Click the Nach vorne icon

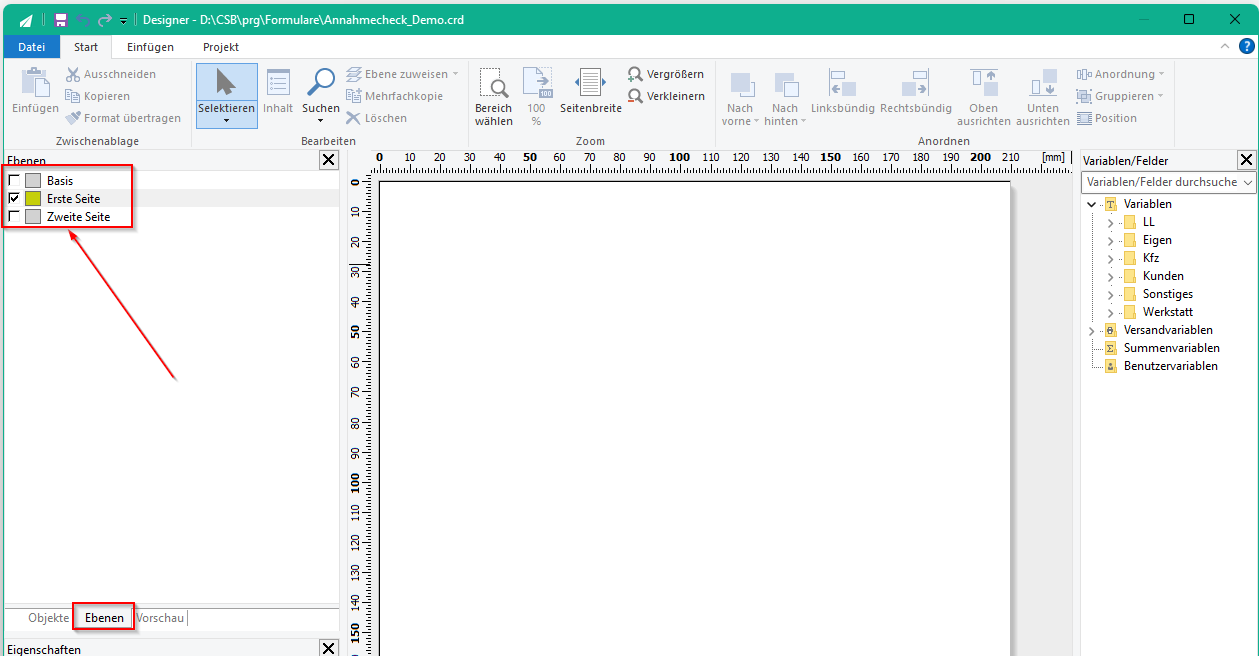(x=741, y=84)
